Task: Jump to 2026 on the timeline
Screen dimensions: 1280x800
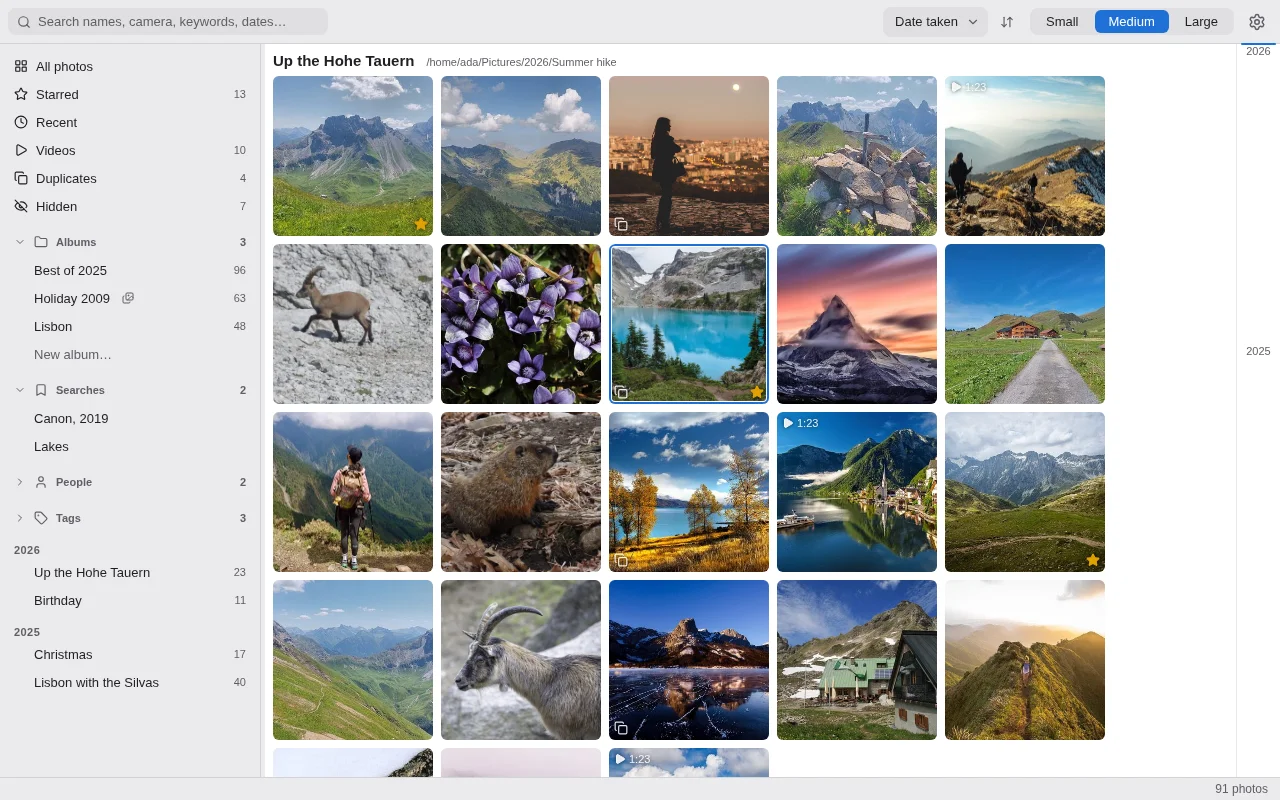Action: click(x=1258, y=51)
